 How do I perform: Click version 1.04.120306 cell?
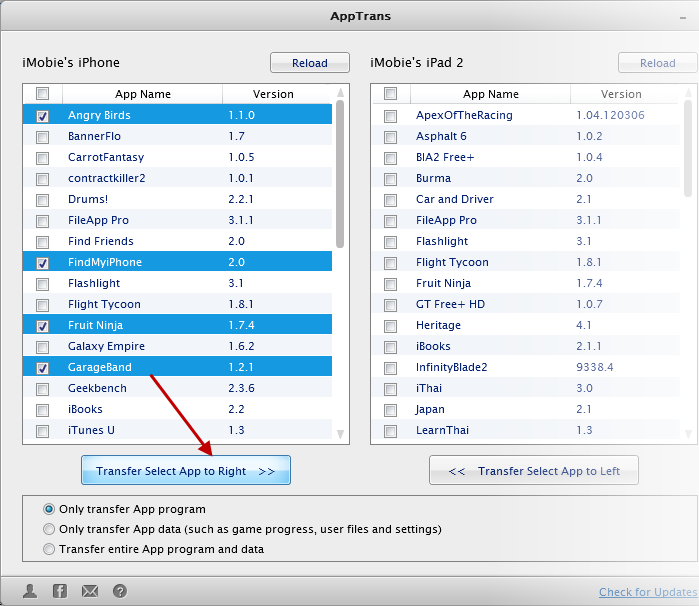tap(610, 115)
